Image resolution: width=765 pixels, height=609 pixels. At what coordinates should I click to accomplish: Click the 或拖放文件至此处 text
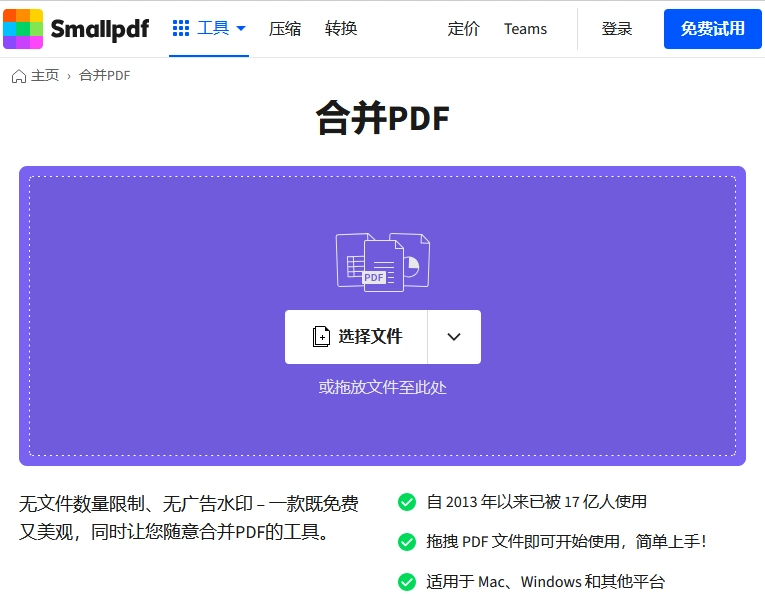click(382, 387)
